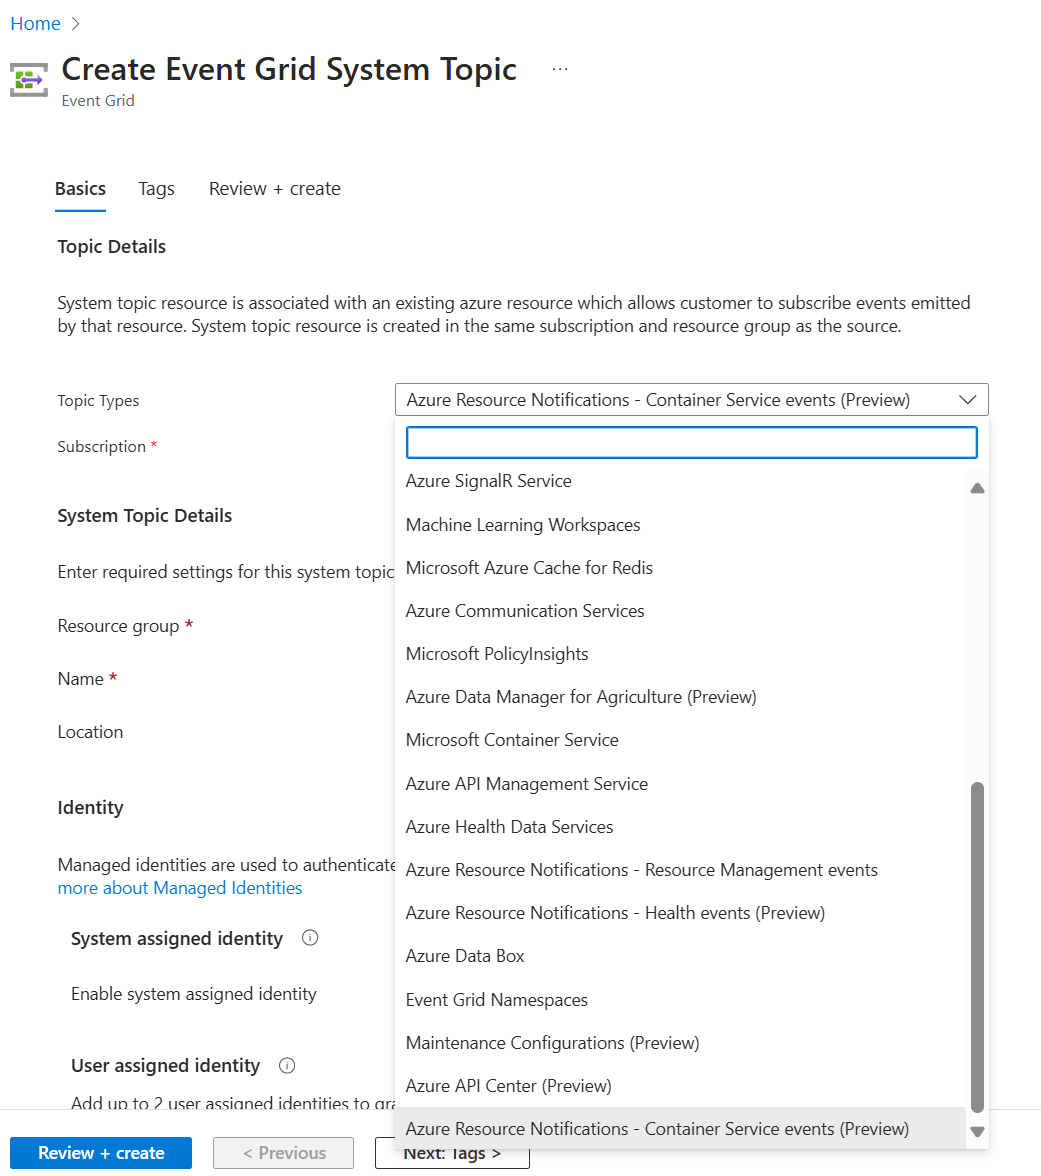The height and width of the screenshot is (1176, 1041).
Task: Pick Azure Data Manager for Agriculture (Preview)
Action: [x=681, y=698]
